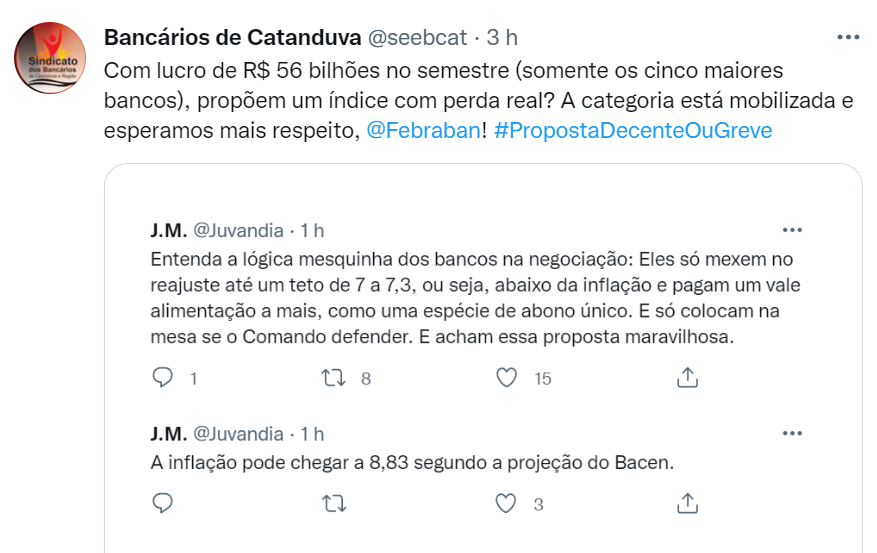Reply to the tweet about lógica mesquinha

click(x=162, y=378)
